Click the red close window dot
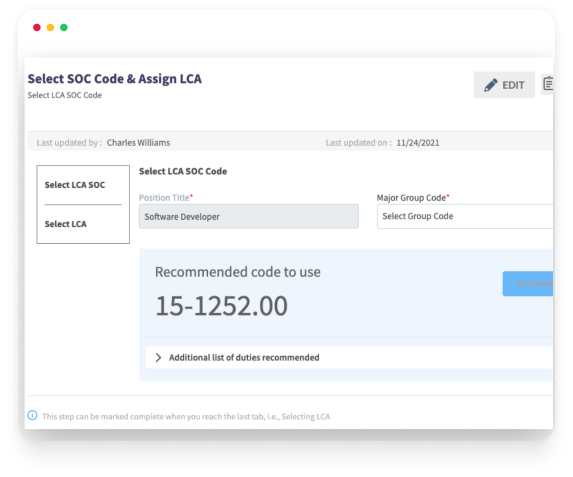 37,27
